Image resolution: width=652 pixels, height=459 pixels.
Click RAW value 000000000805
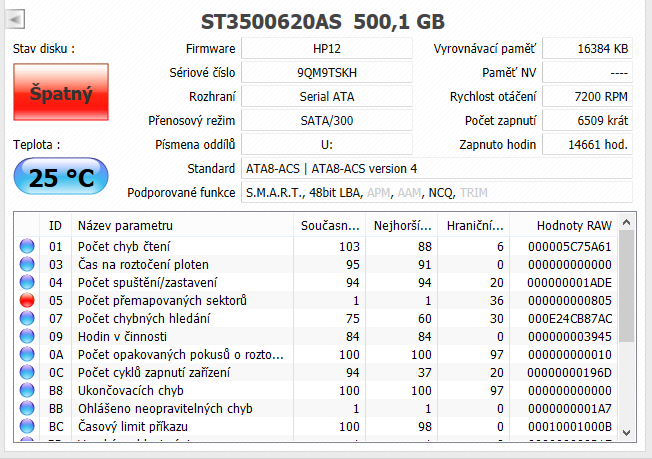pos(570,301)
